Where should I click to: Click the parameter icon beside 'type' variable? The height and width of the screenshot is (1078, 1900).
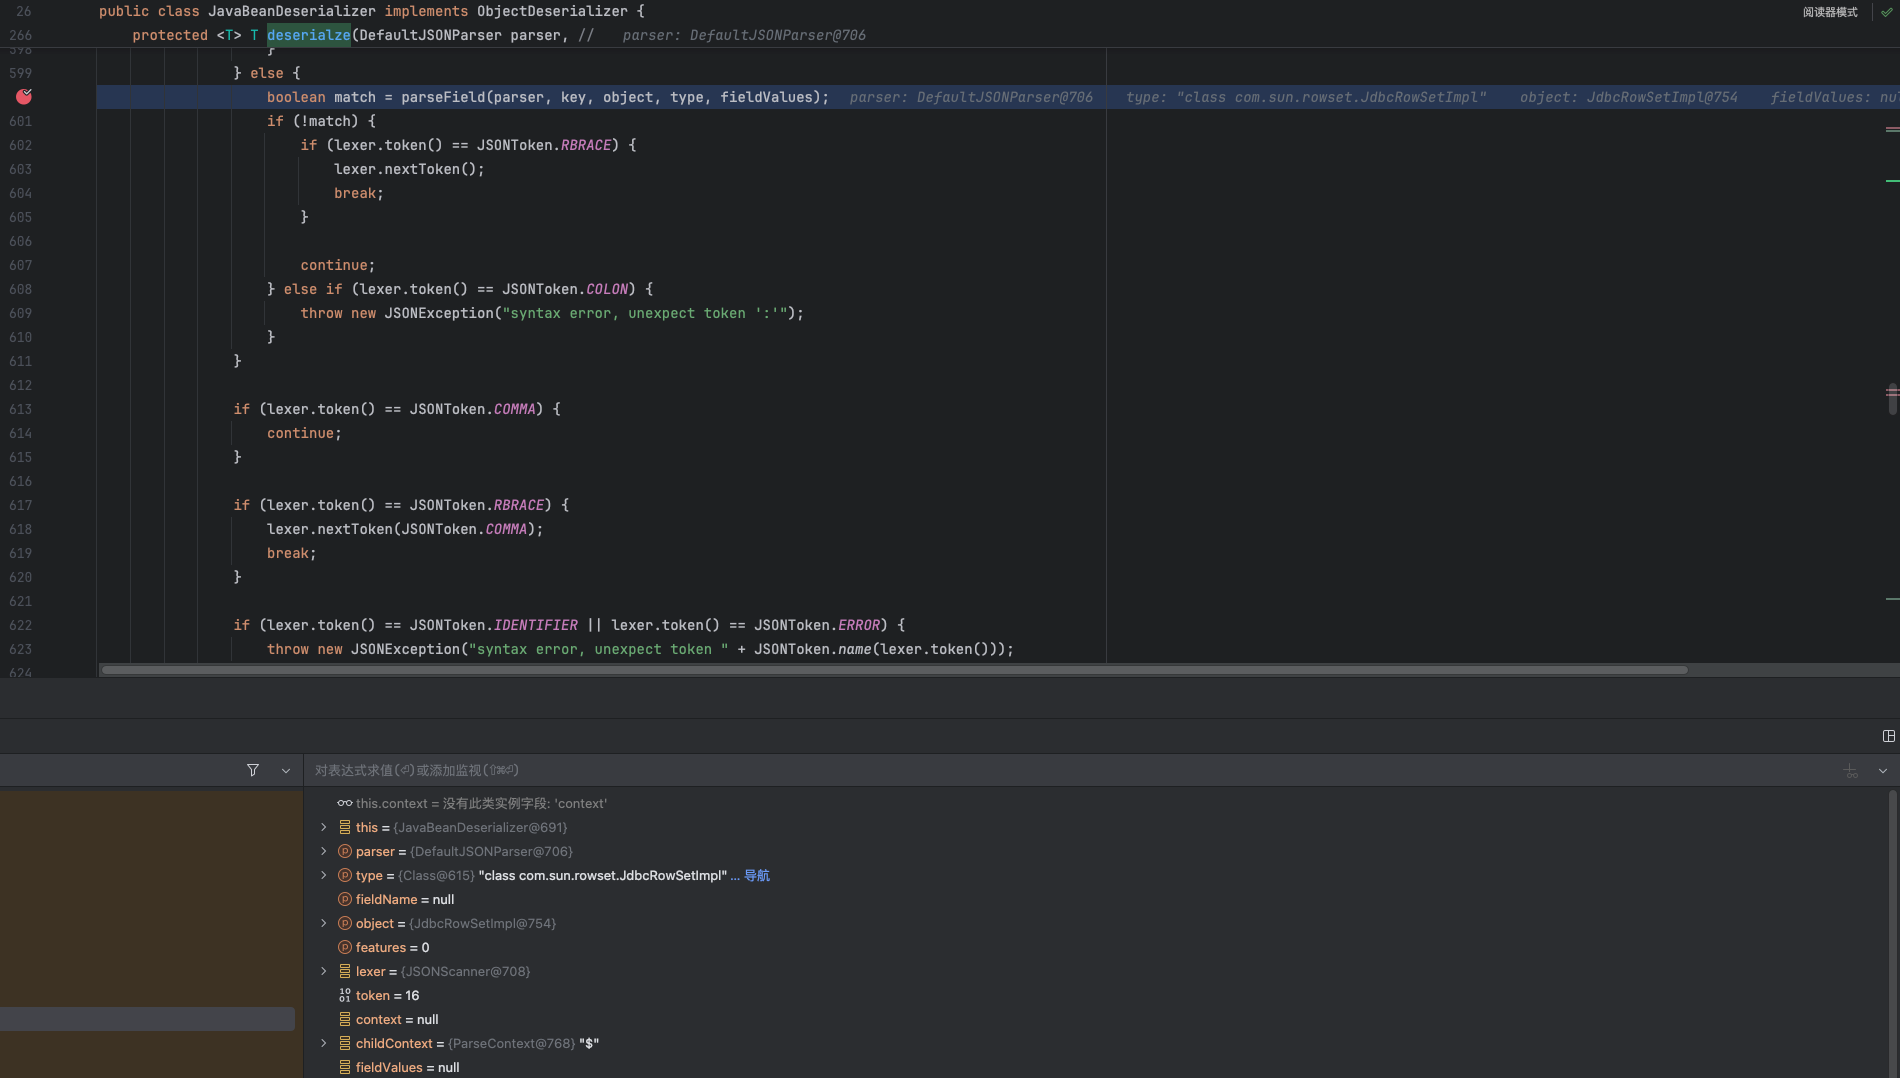(x=345, y=875)
